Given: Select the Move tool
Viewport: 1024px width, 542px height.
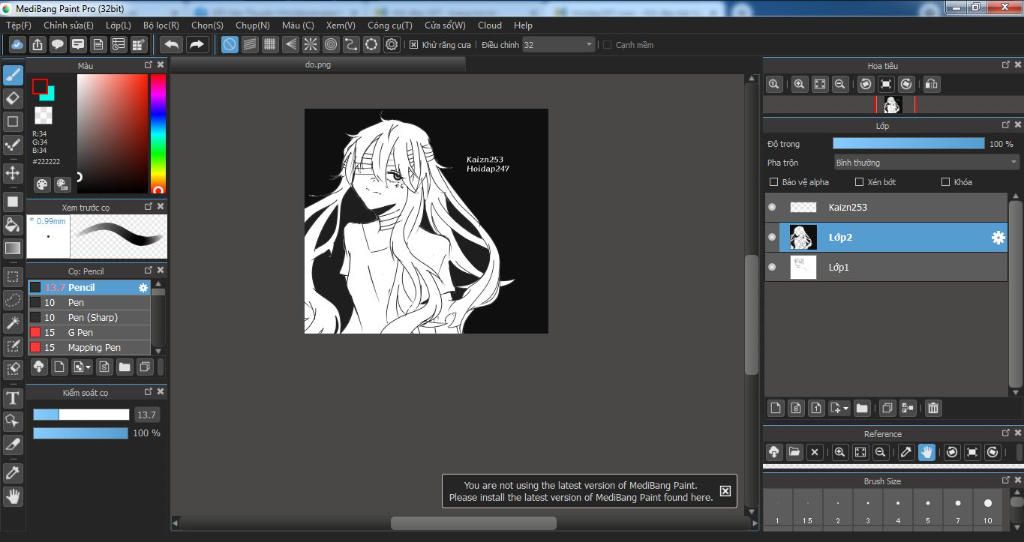Looking at the screenshot, I should click(13, 173).
